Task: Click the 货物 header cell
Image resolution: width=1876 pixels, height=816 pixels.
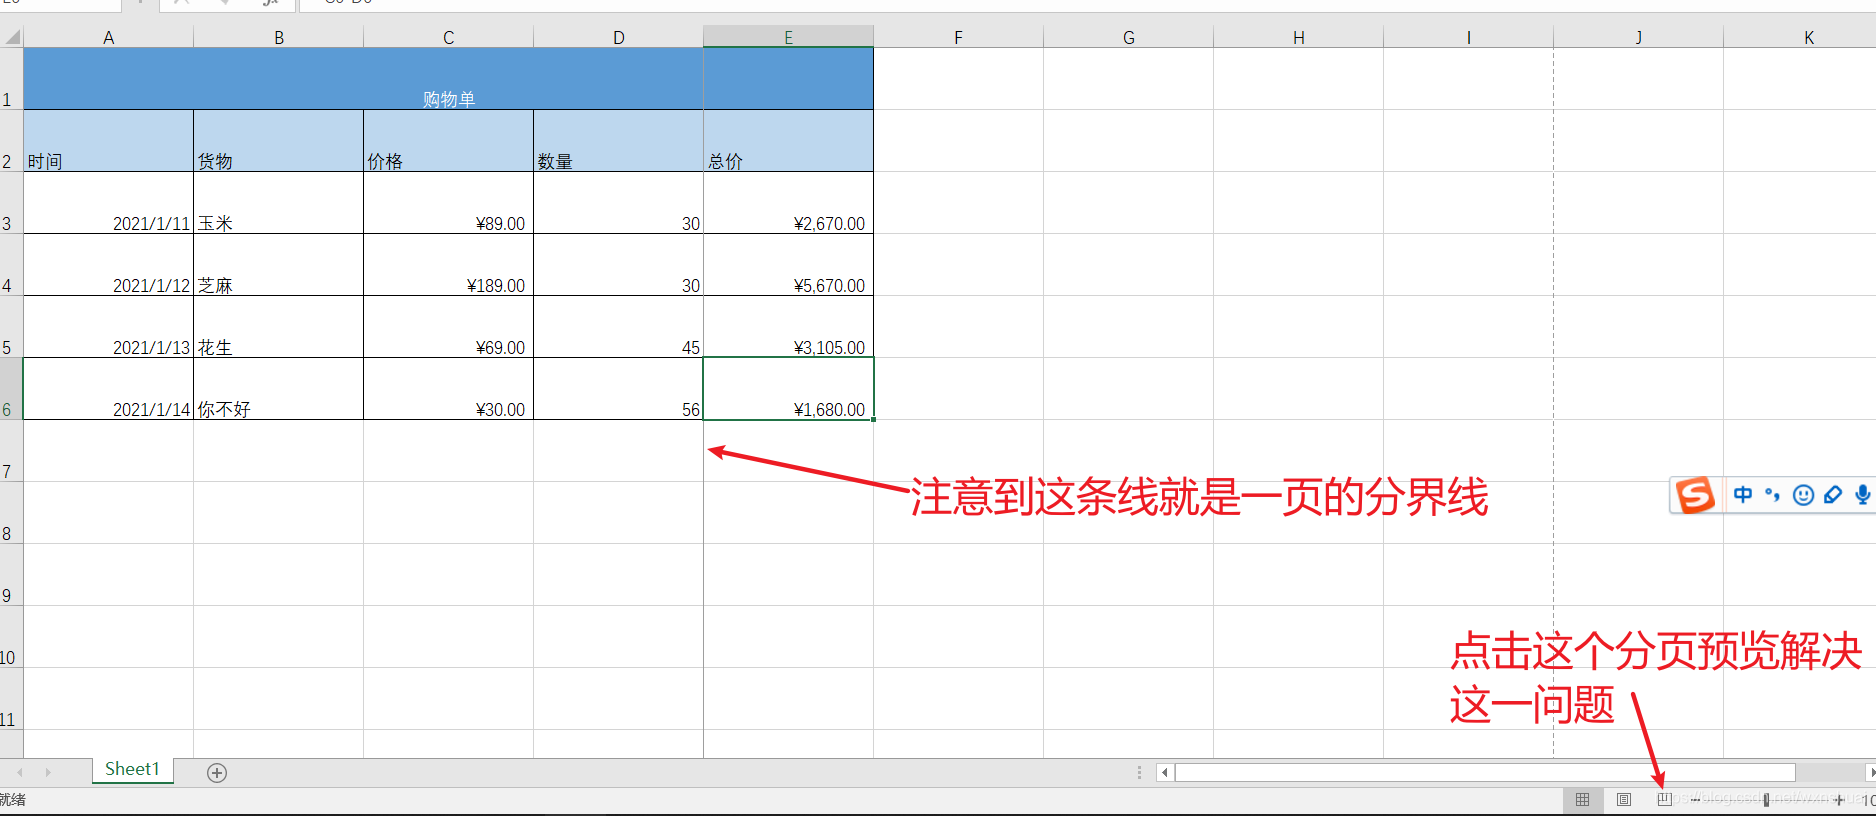Action: point(279,141)
